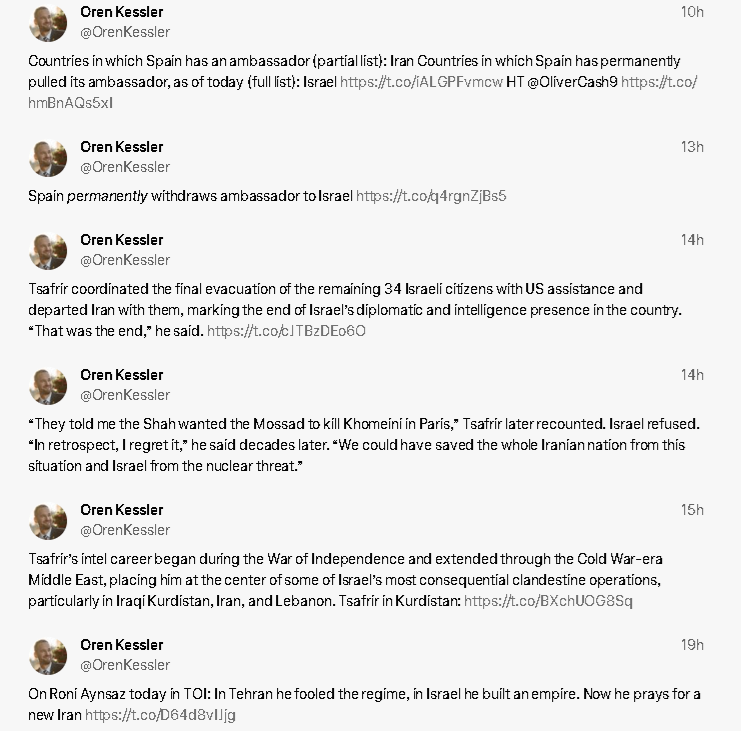Click @OrenKessler handle on the 19h tweet
Viewport: 741px width, 731px height.
(125, 666)
